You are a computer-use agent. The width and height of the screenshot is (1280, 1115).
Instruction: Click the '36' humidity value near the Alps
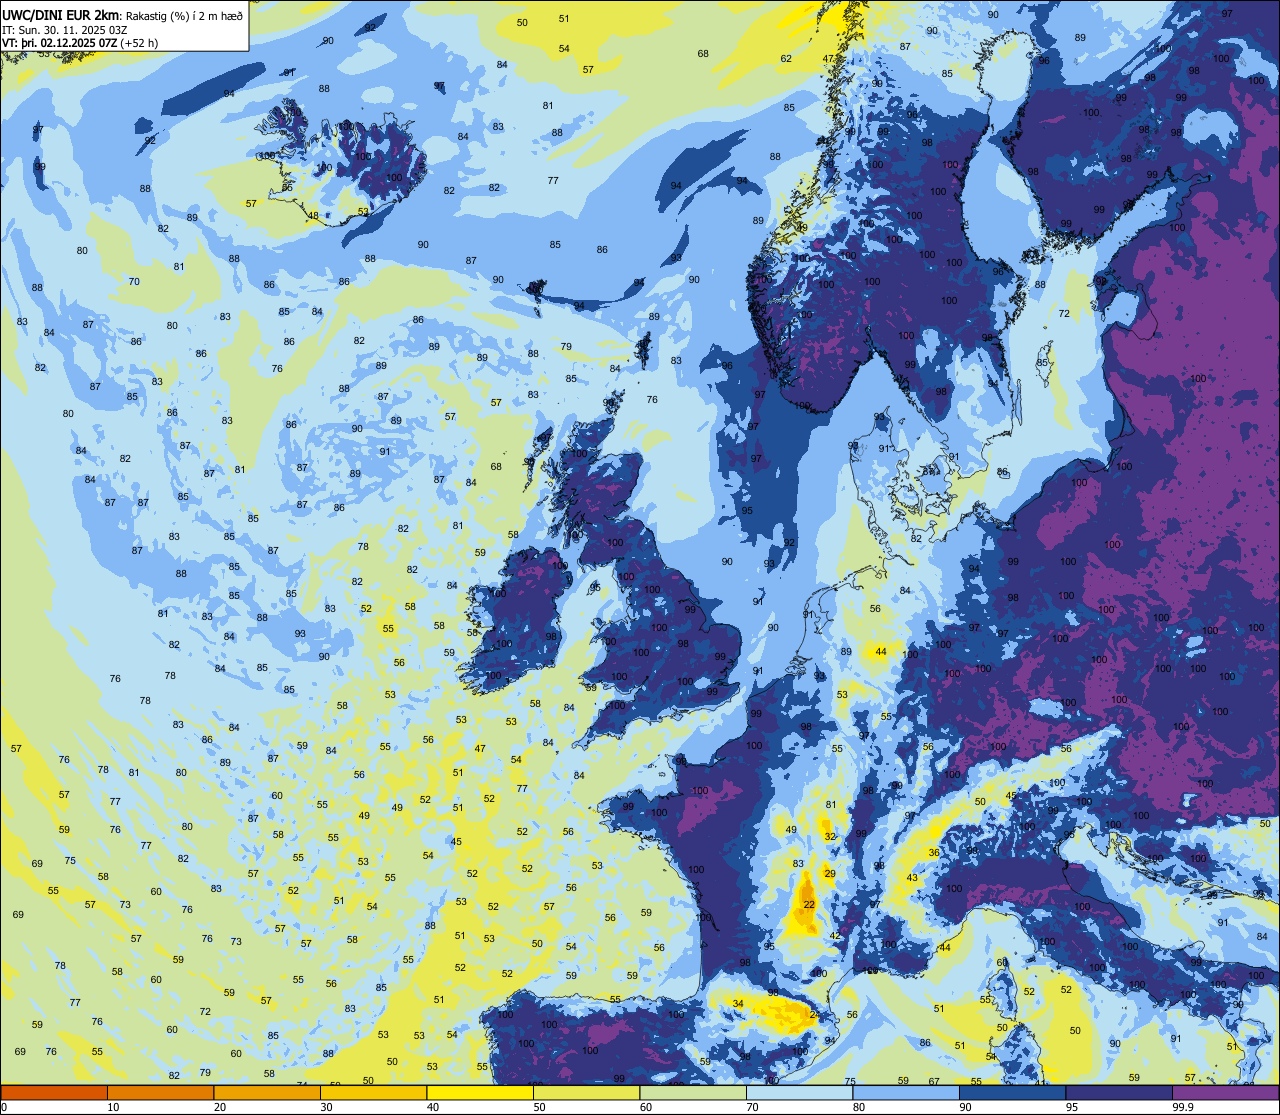tap(933, 853)
